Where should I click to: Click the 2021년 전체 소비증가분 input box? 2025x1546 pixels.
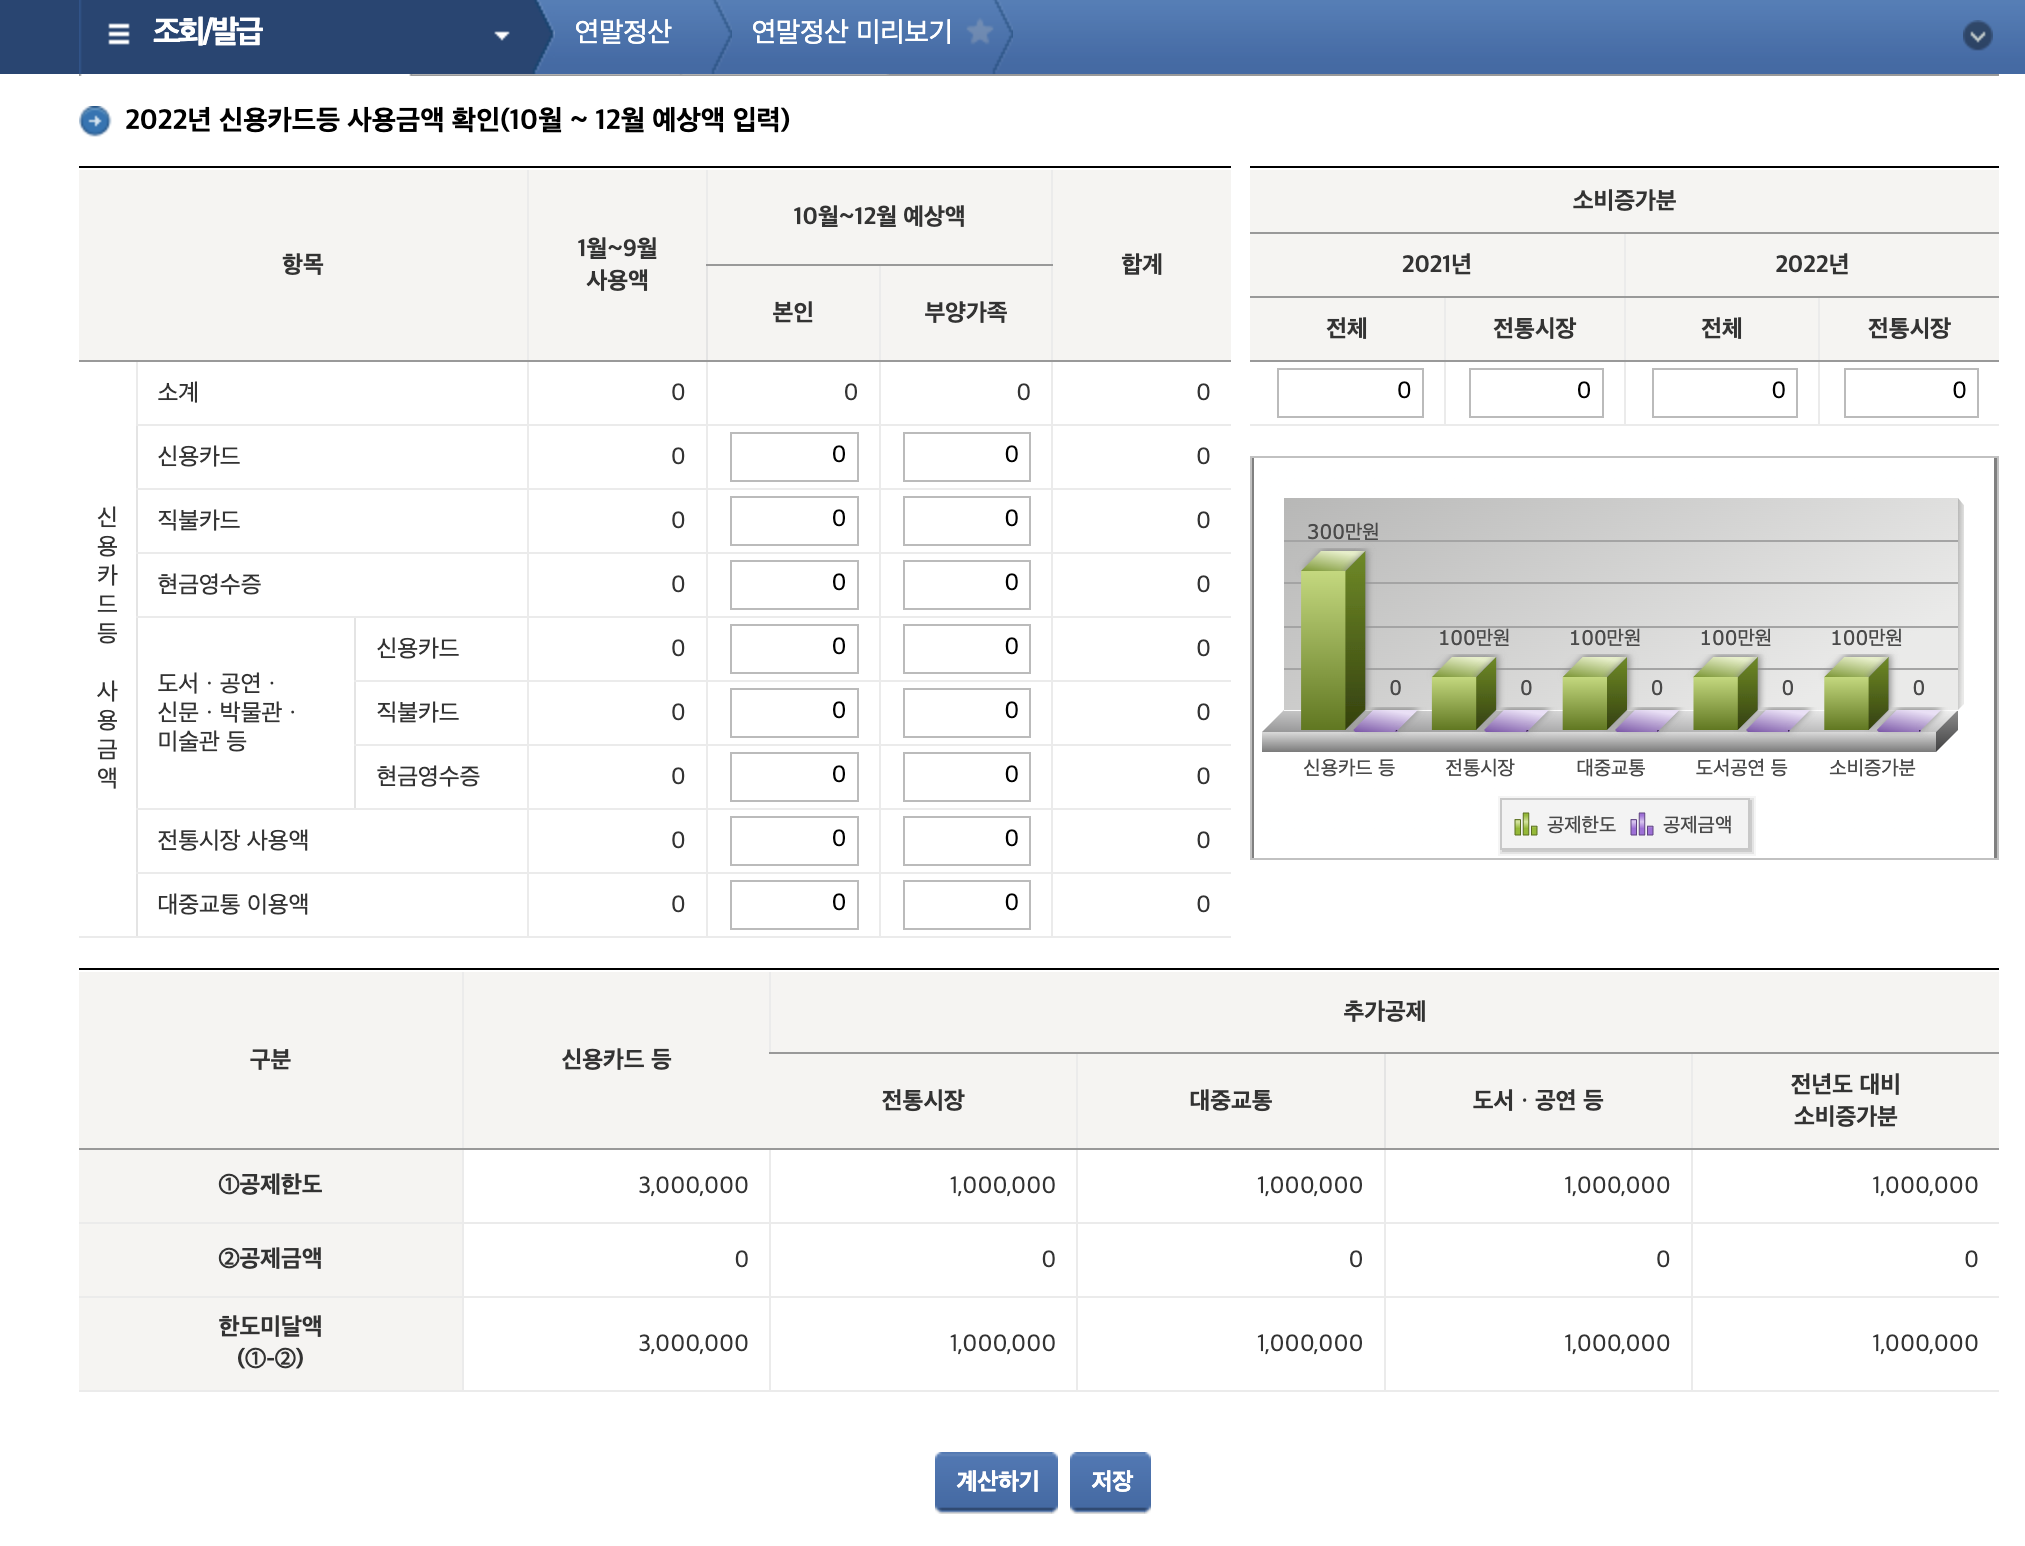[x=1349, y=392]
